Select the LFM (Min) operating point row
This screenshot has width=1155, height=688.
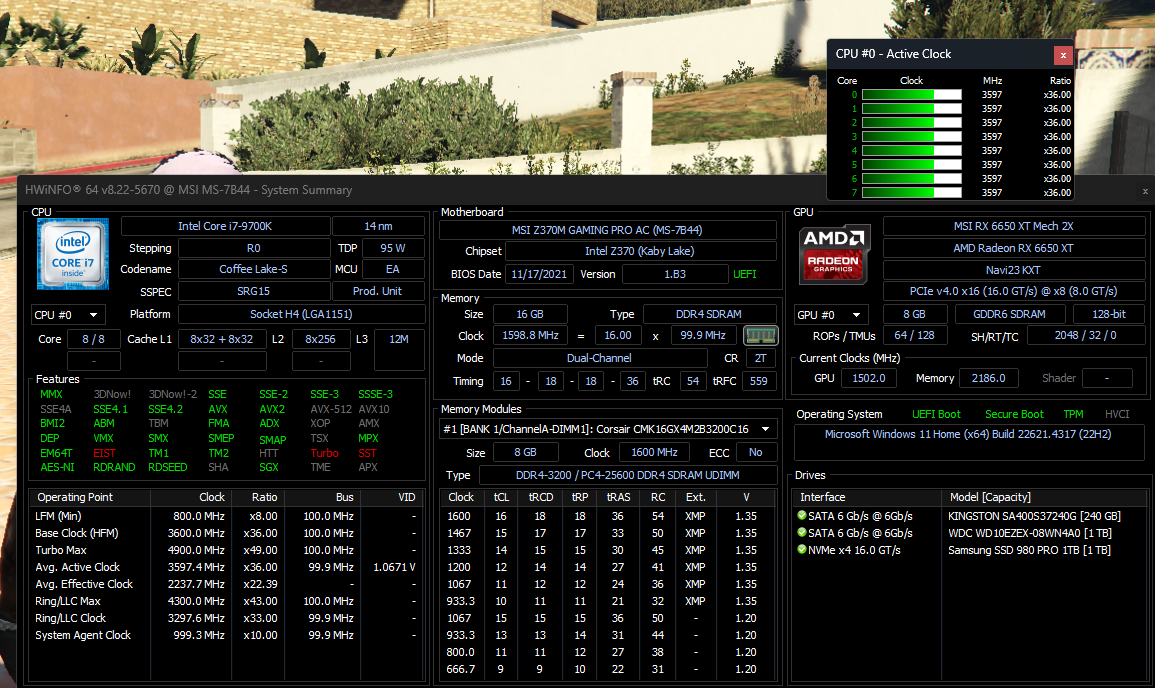point(225,516)
